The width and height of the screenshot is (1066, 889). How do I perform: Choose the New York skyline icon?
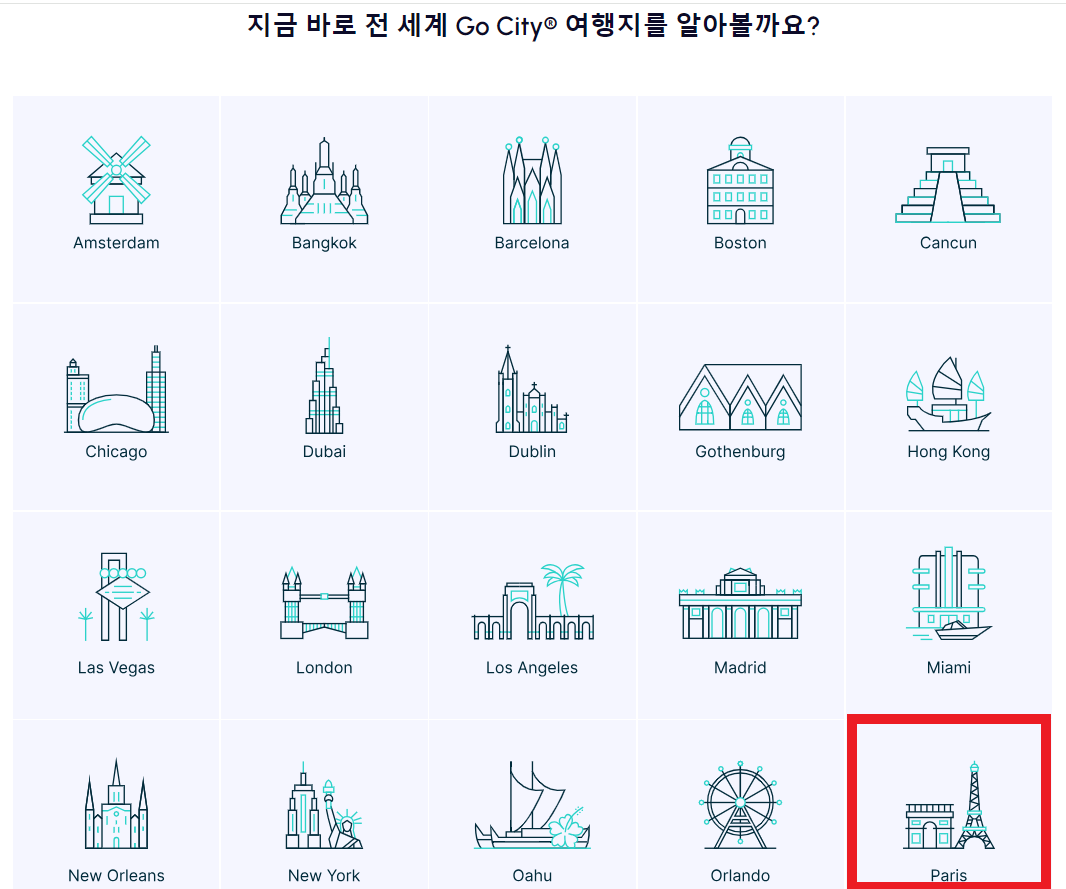324,806
